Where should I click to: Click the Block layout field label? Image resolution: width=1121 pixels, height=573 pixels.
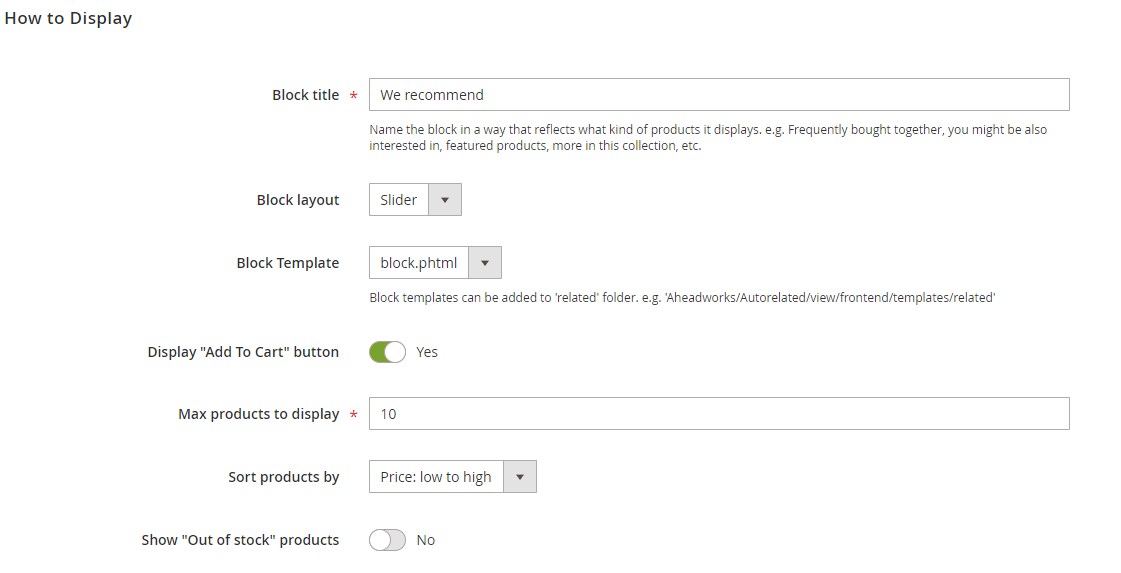pos(298,200)
